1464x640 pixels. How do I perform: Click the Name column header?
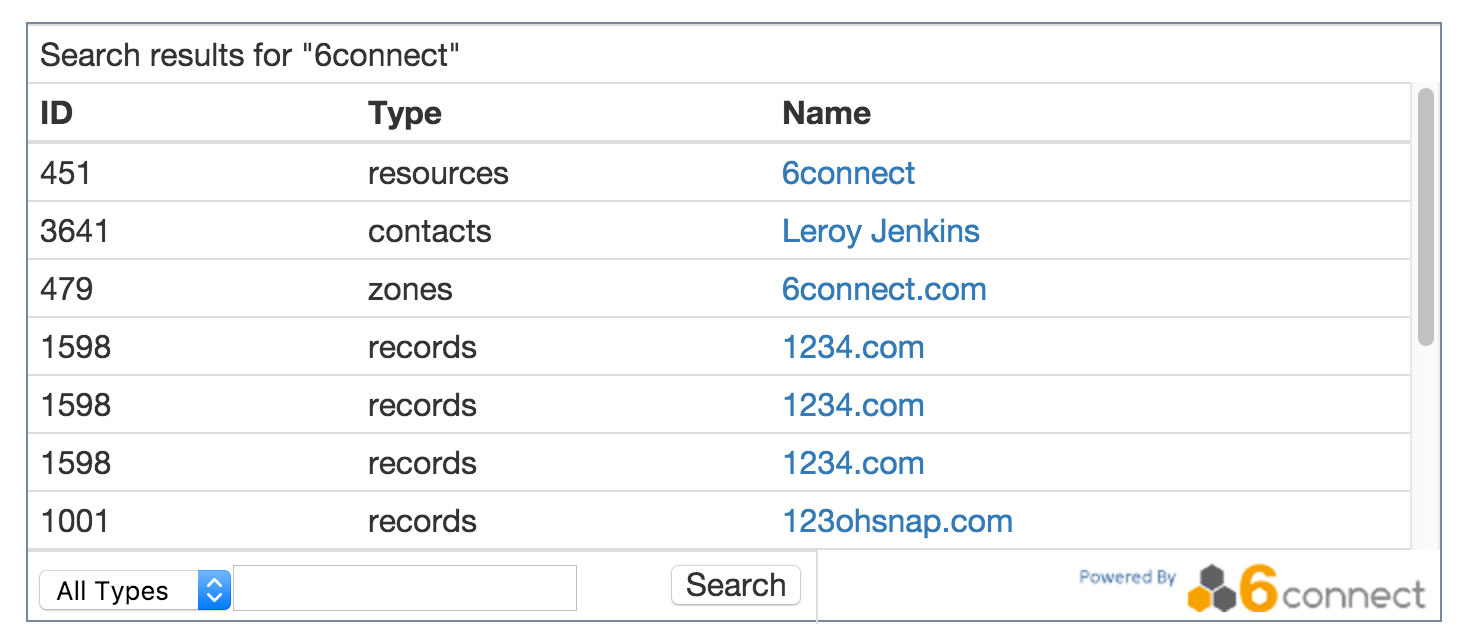point(826,113)
